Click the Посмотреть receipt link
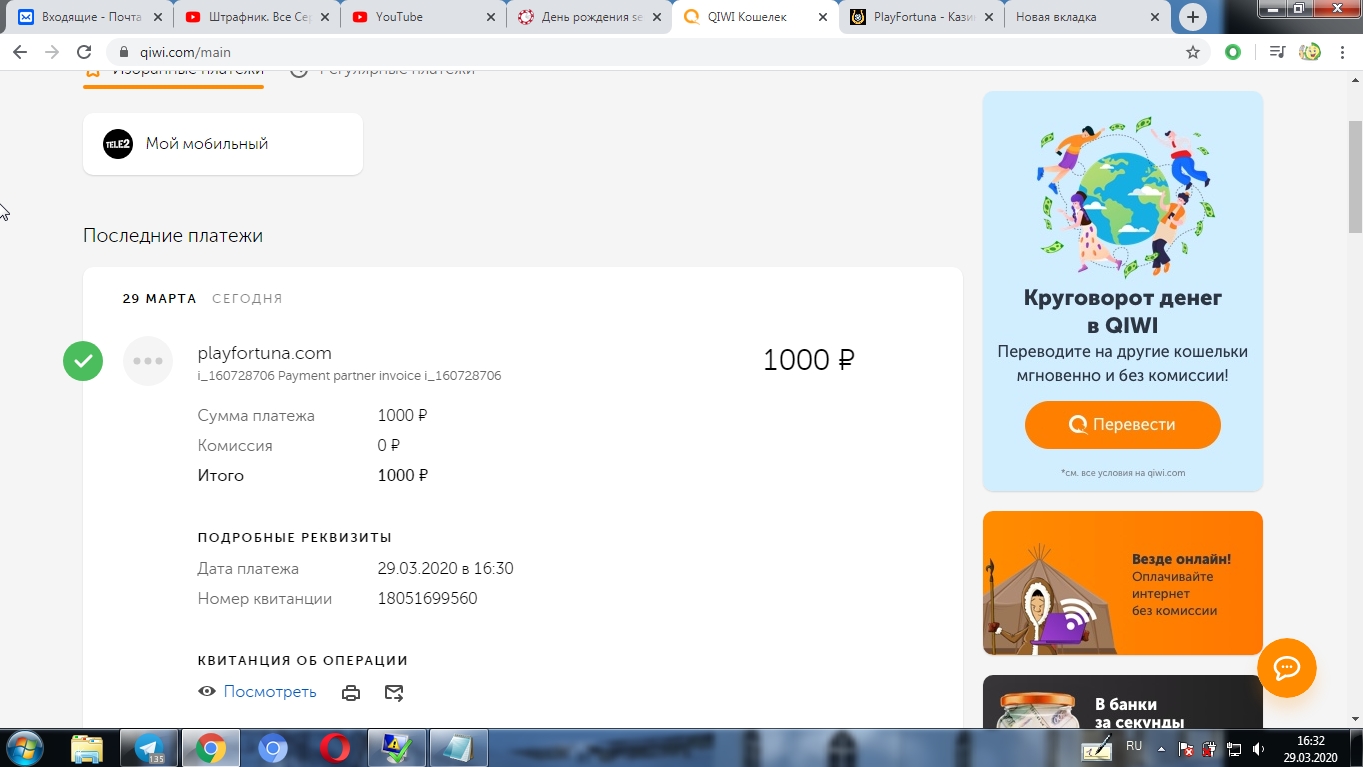Image resolution: width=1363 pixels, height=767 pixels. coord(270,692)
